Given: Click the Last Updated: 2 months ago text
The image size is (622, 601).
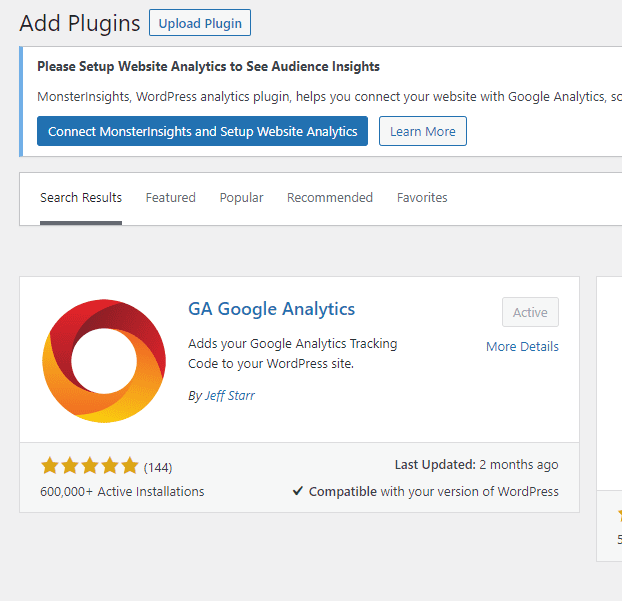Looking at the screenshot, I should tap(476, 465).
